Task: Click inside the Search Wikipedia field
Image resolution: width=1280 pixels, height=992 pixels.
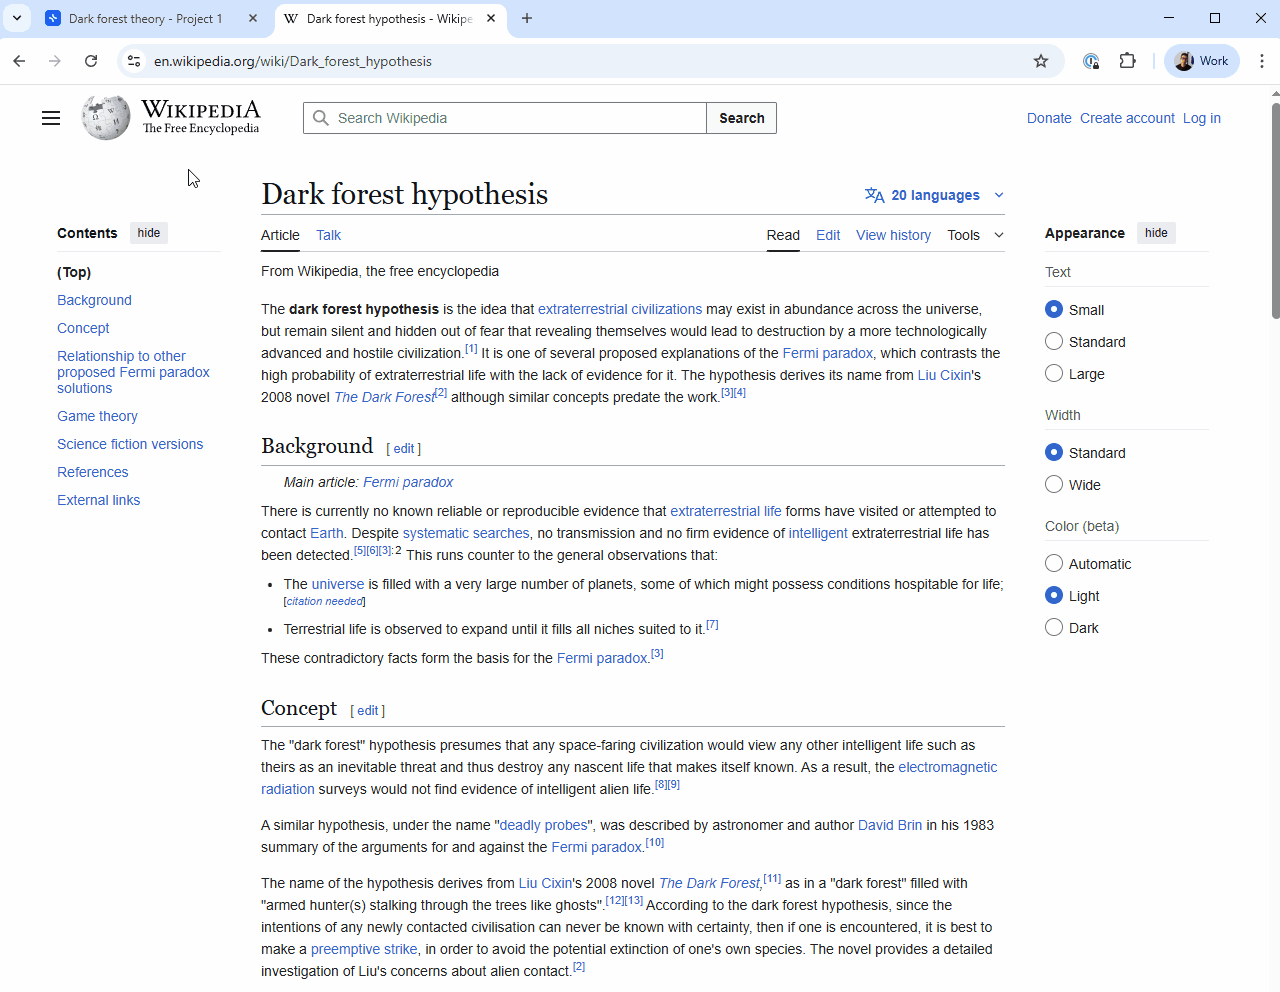Action: coord(504,118)
